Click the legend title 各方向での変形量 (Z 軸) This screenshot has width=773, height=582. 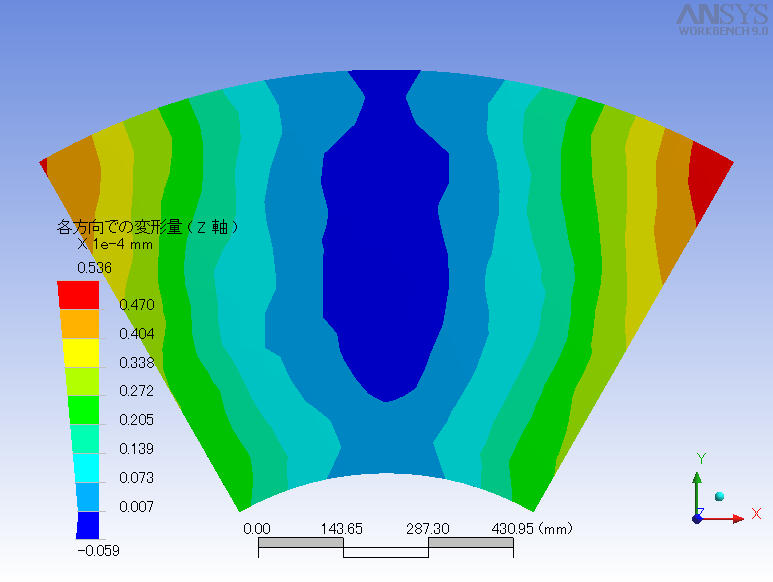pos(147,227)
